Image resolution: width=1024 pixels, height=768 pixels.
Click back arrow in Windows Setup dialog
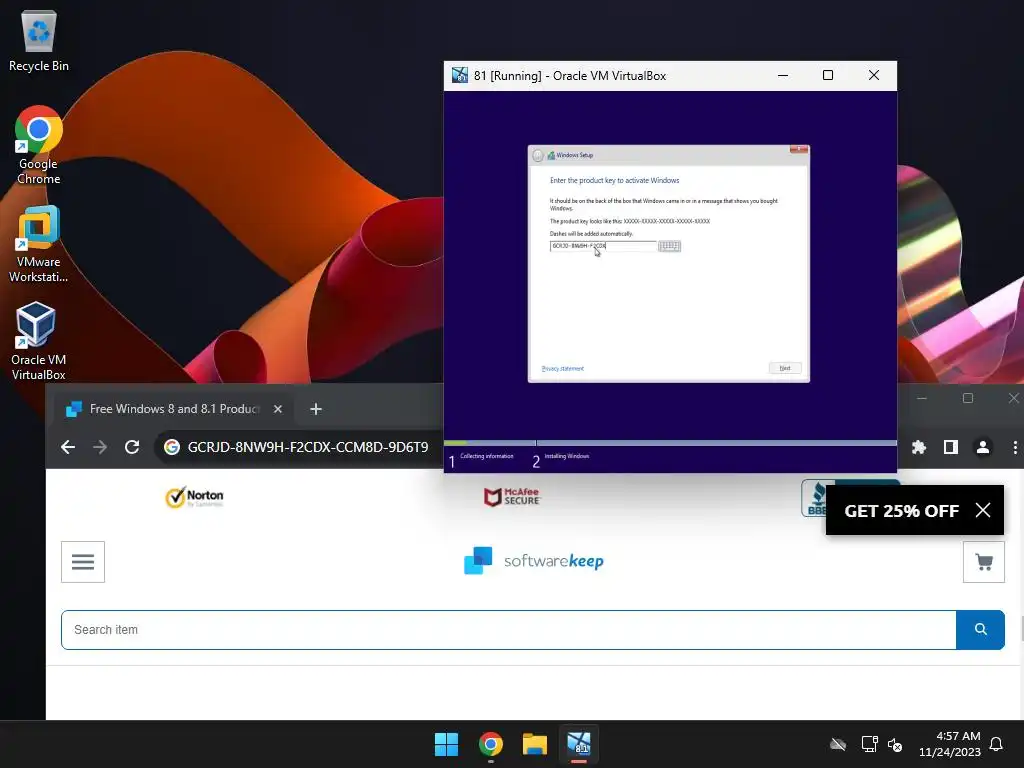(x=538, y=155)
